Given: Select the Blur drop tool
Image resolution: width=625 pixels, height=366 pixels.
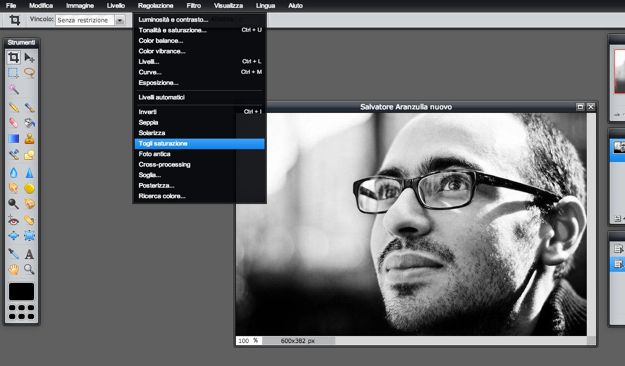Looking at the screenshot, I should (x=13, y=173).
